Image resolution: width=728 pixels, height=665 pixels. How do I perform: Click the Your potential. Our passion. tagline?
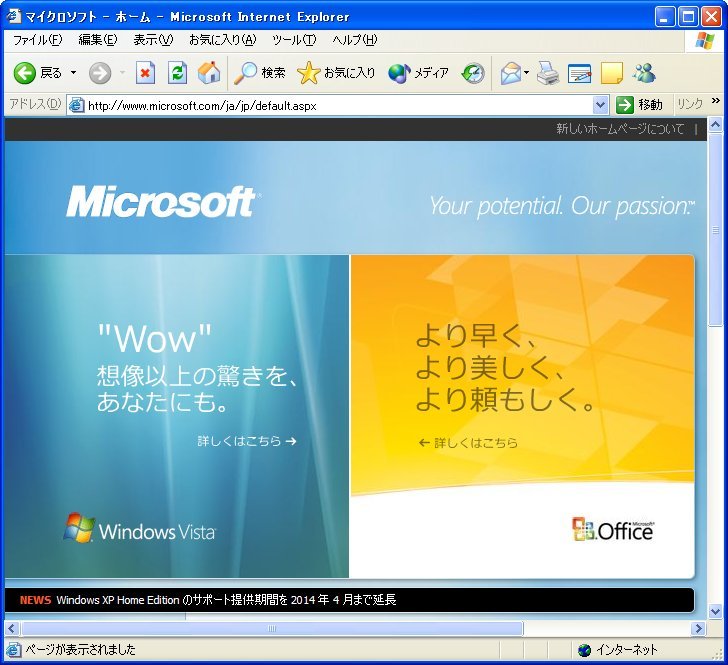(561, 206)
